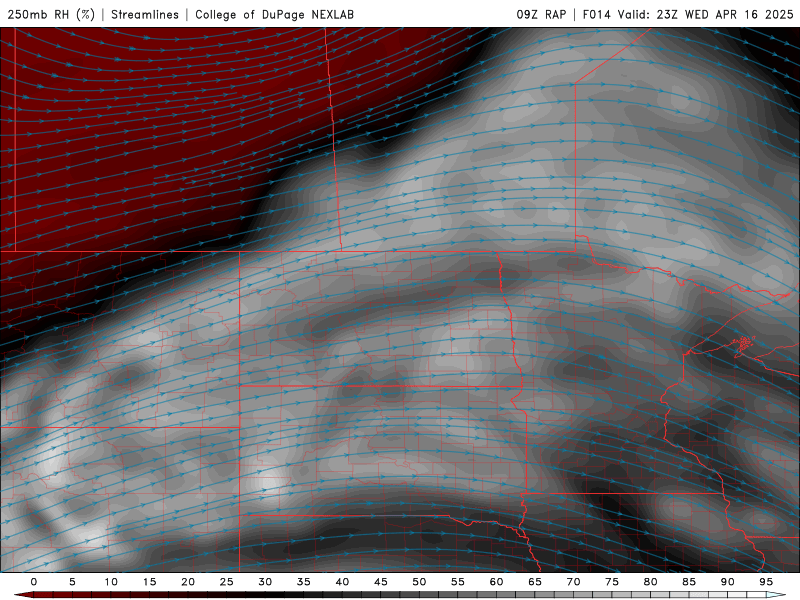
Task: Click the '85' colorbar tick label
Action: click(x=689, y=582)
